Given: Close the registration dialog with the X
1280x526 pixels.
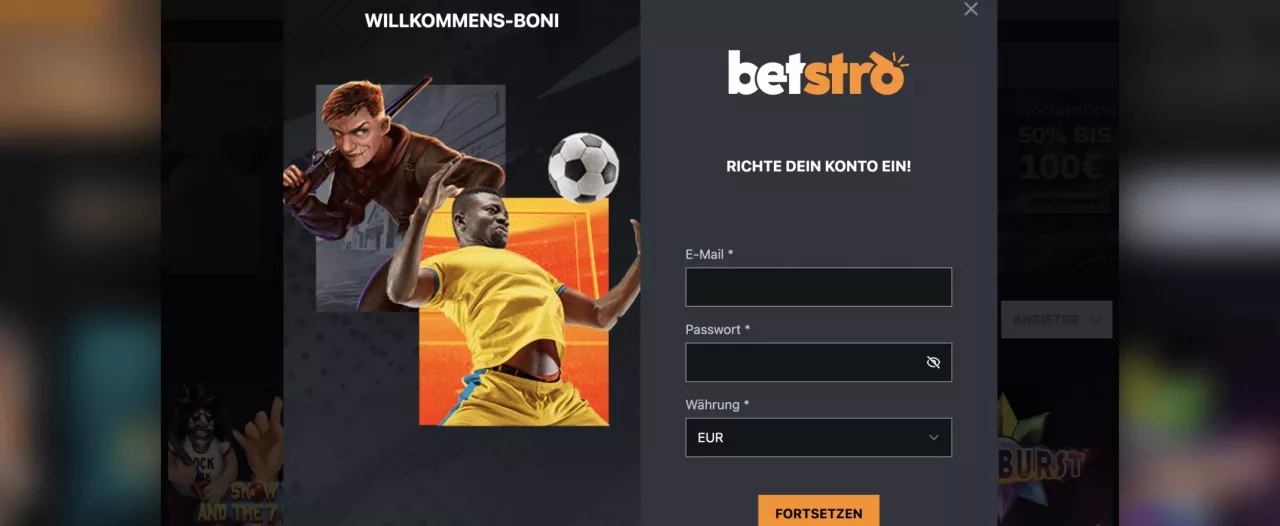Looking at the screenshot, I should pyautogui.click(x=971, y=9).
